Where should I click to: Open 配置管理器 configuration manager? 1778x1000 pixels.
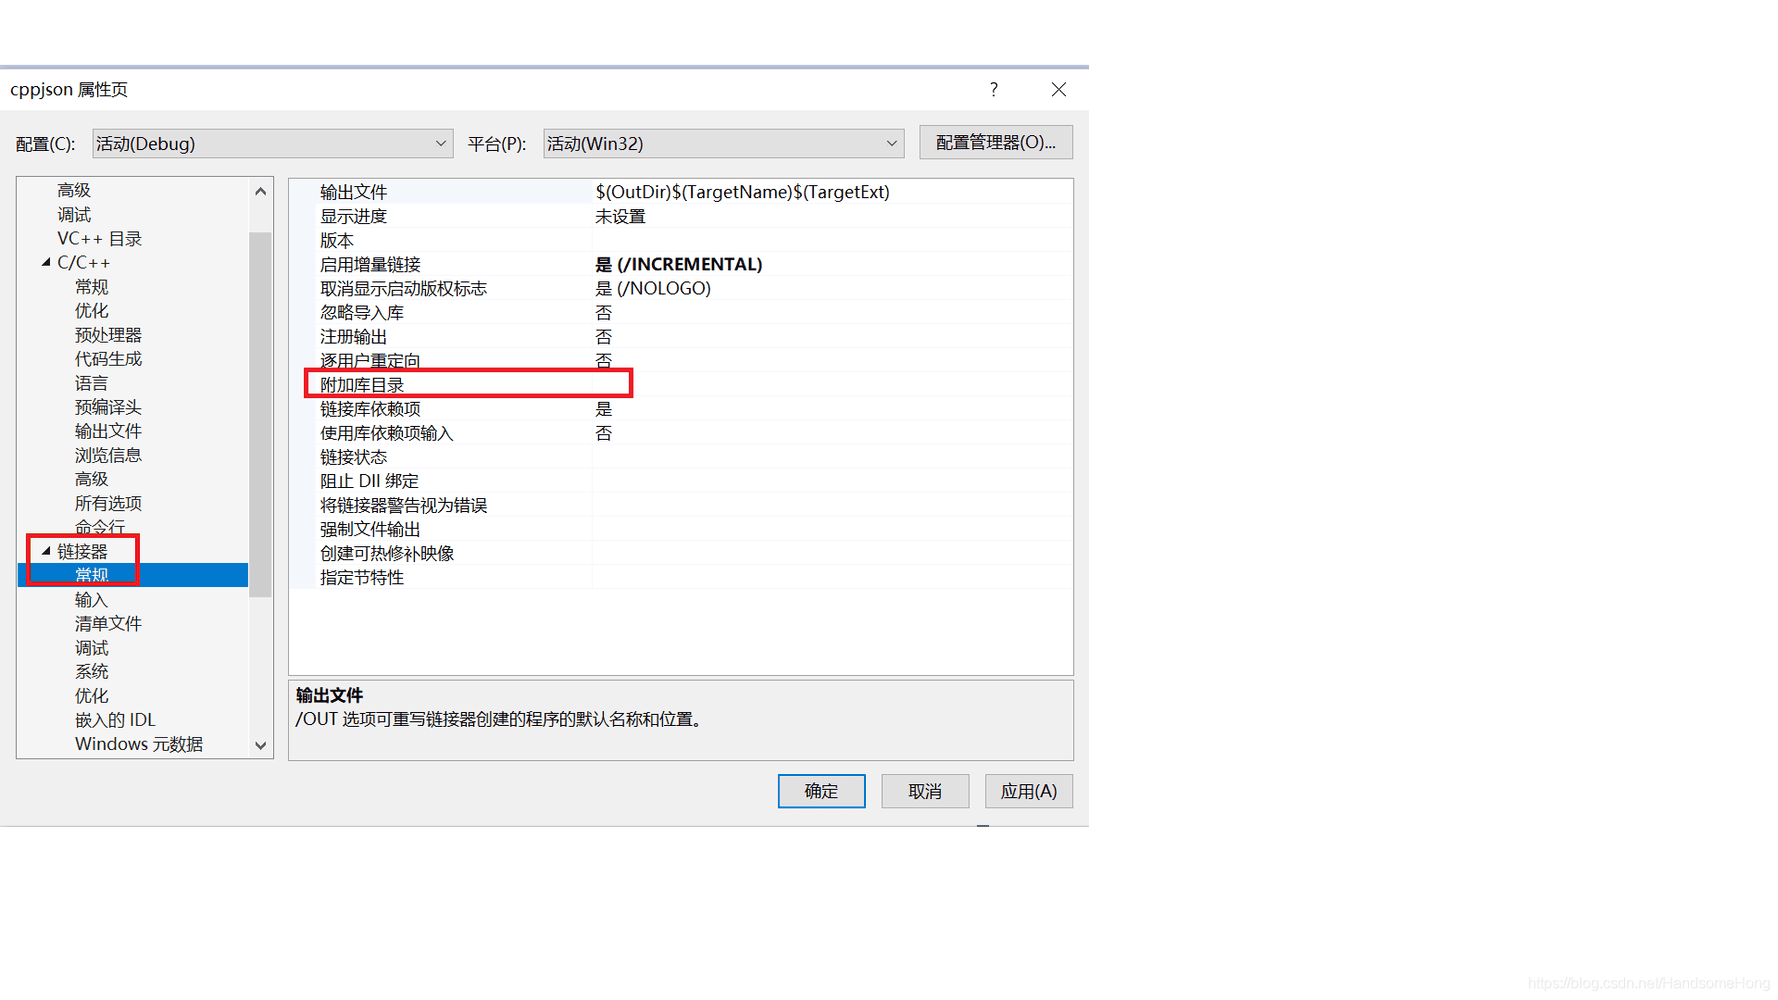click(995, 142)
